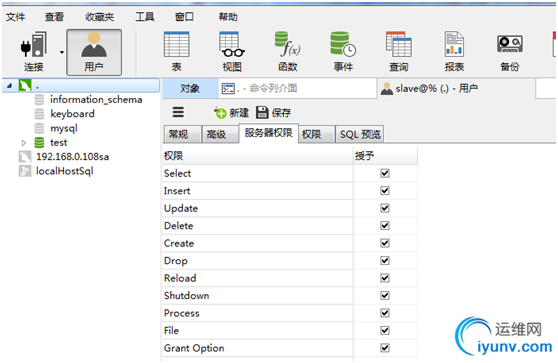Select the keyboard database
Viewport: 558px width, 363px height.
[72, 114]
